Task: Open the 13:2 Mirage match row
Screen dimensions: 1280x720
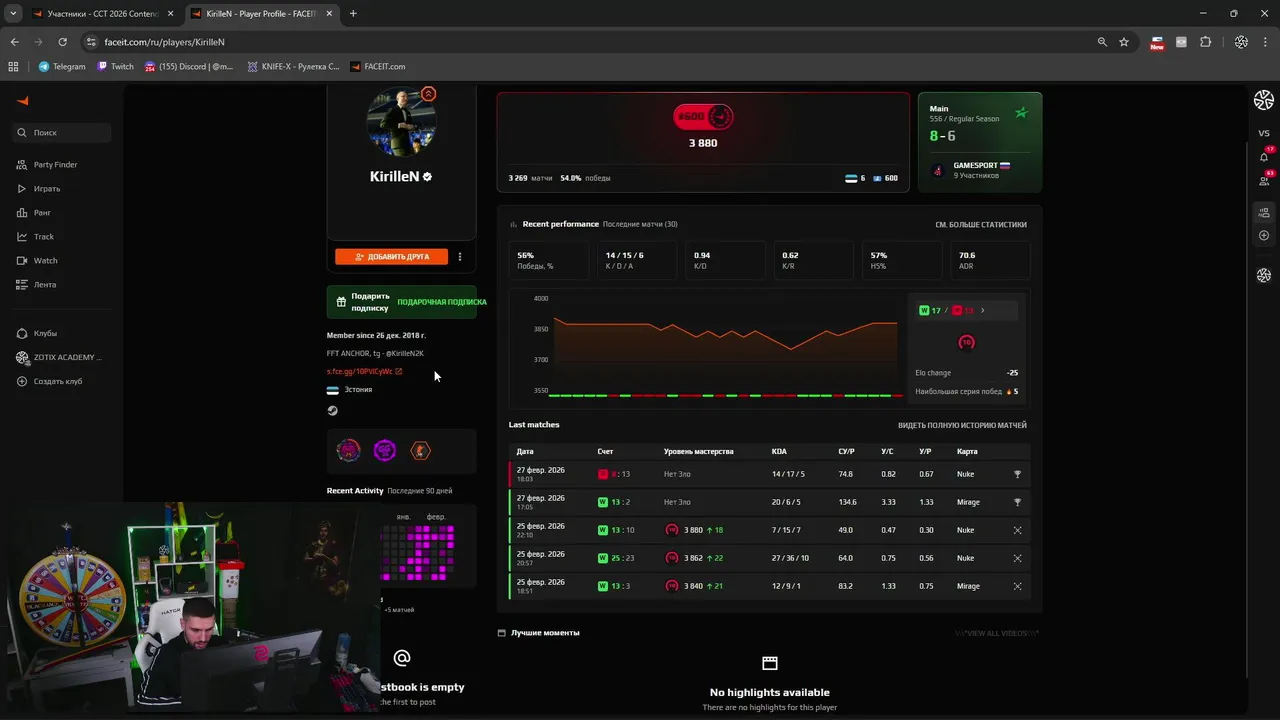Action: [x=770, y=502]
